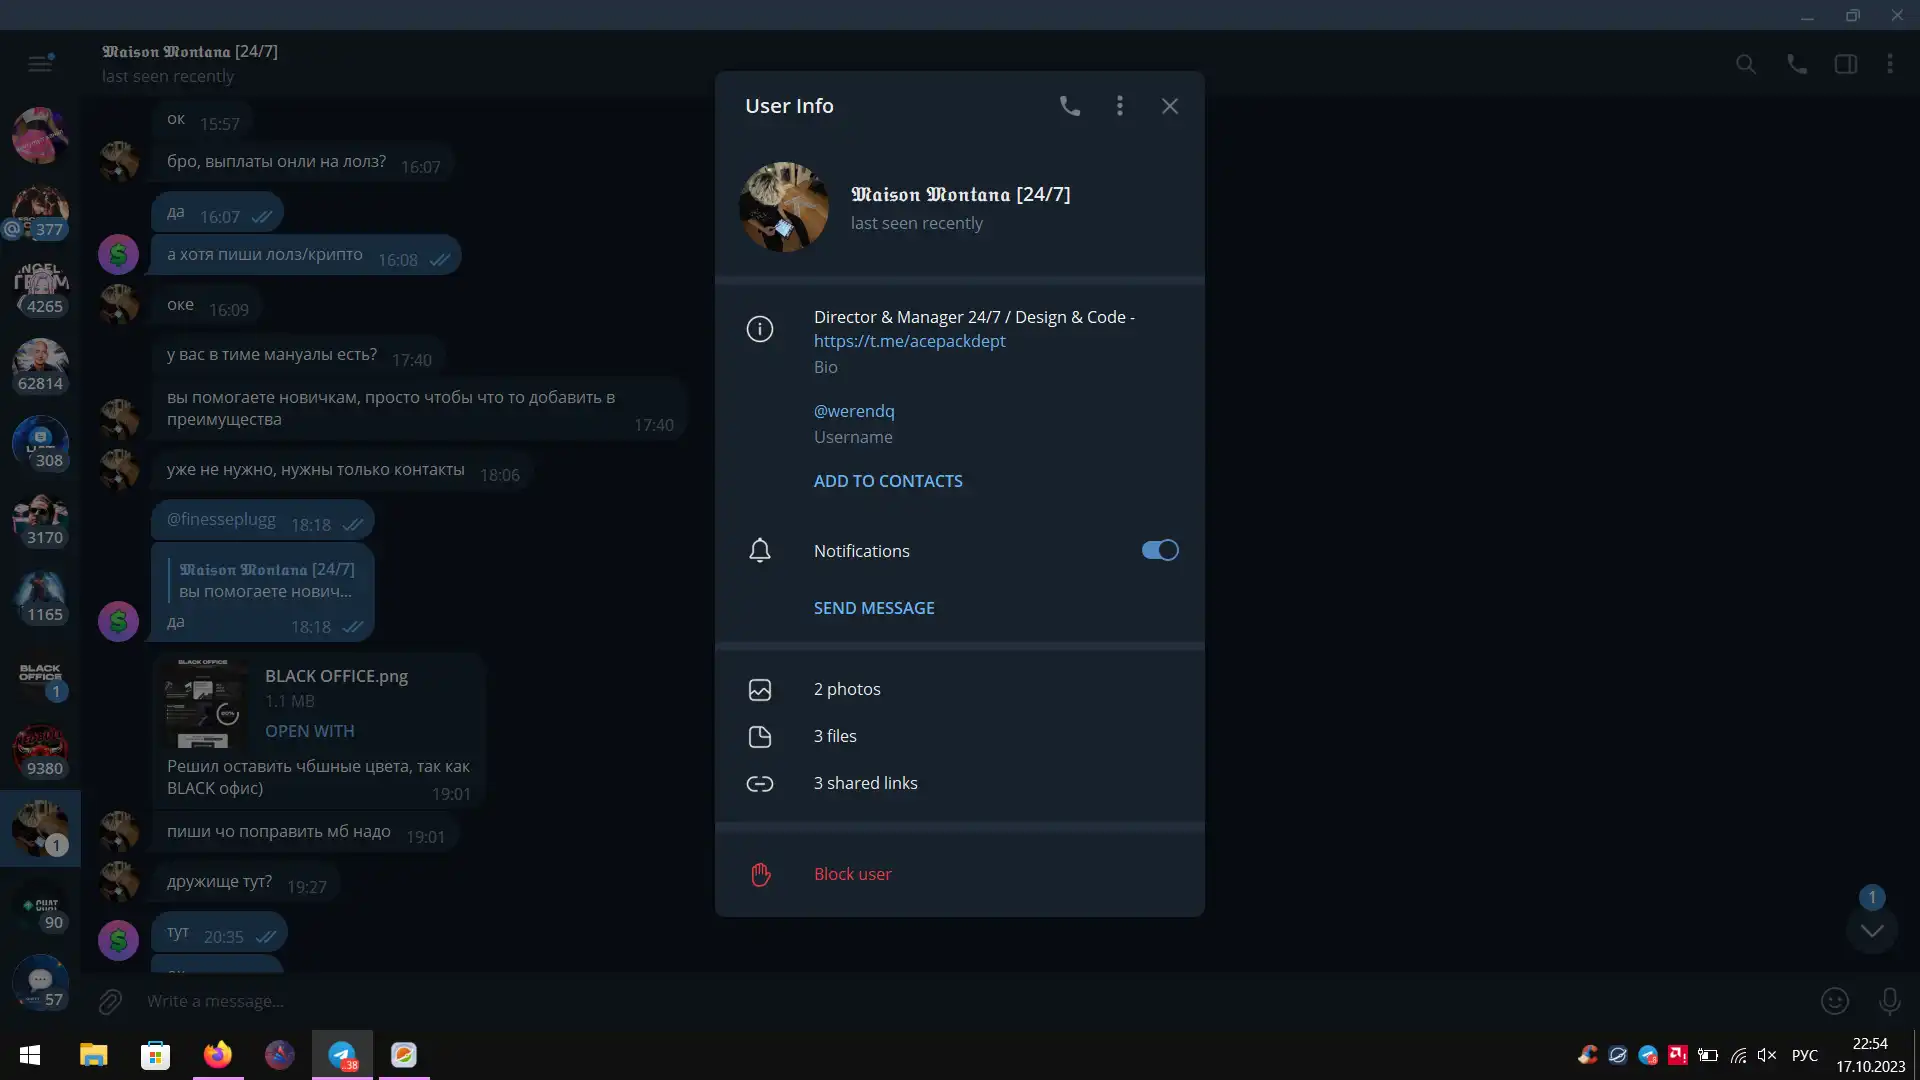Click ADD TO CONTACTS link
1920x1080 pixels.
888,481
